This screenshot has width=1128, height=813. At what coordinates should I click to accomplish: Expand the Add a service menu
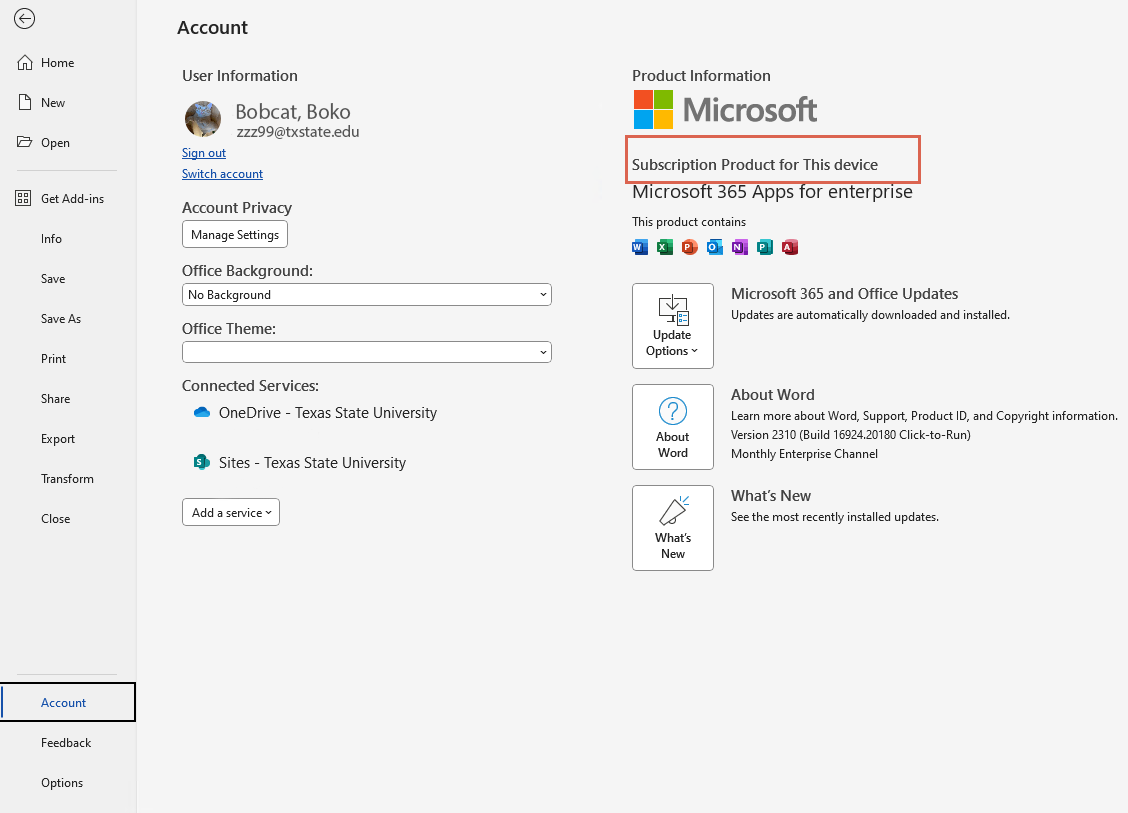231,513
